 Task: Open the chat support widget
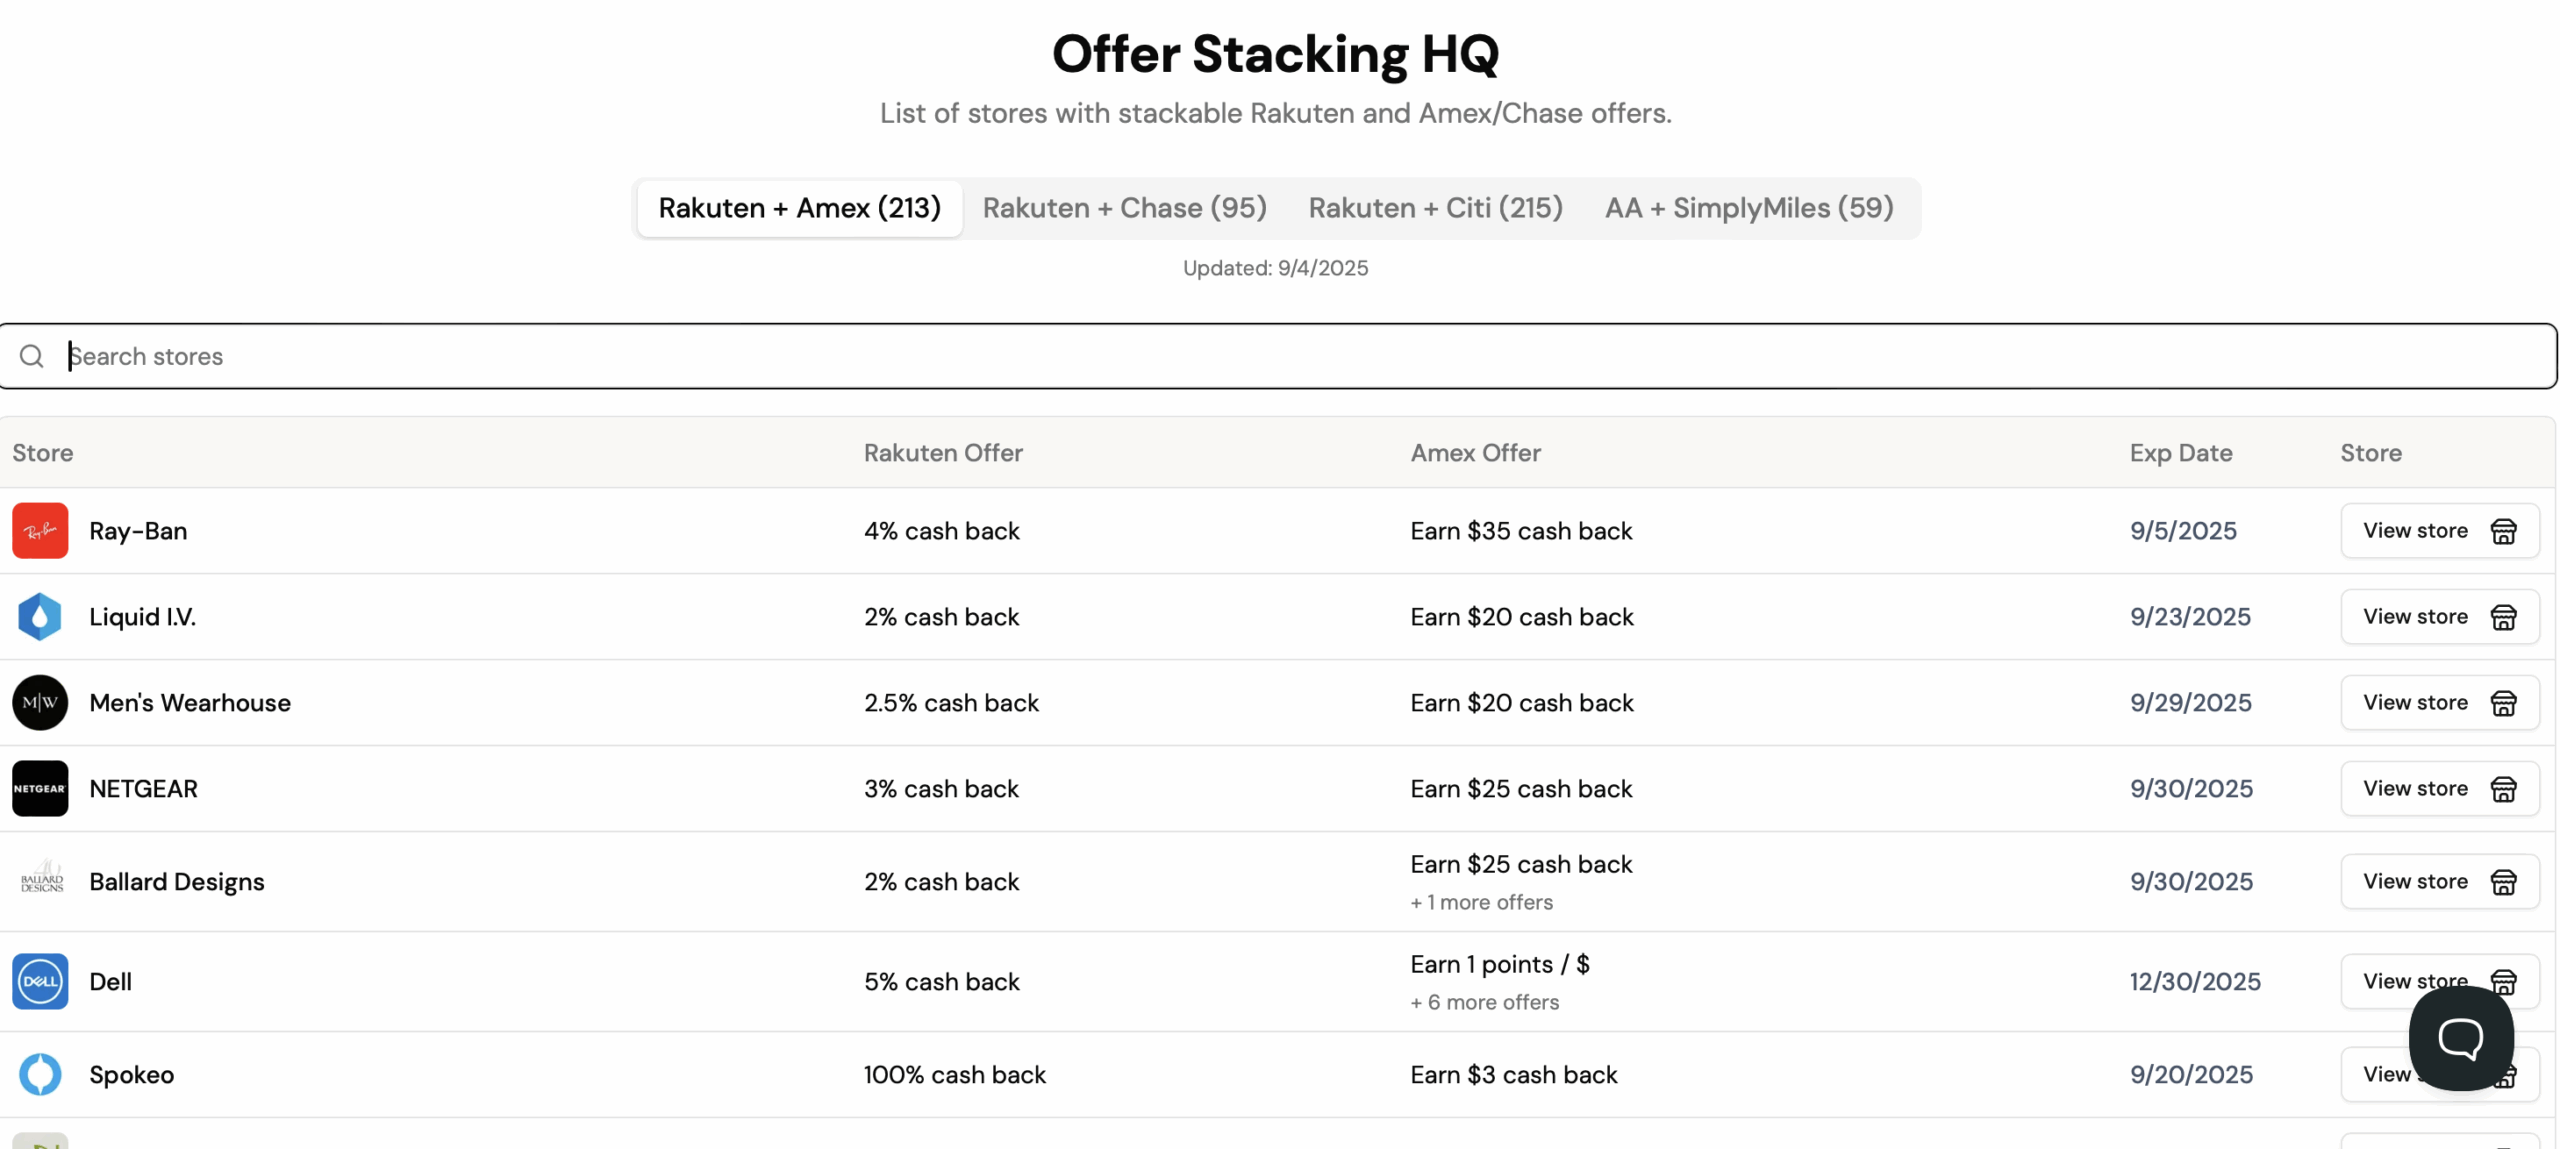tap(2460, 1038)
